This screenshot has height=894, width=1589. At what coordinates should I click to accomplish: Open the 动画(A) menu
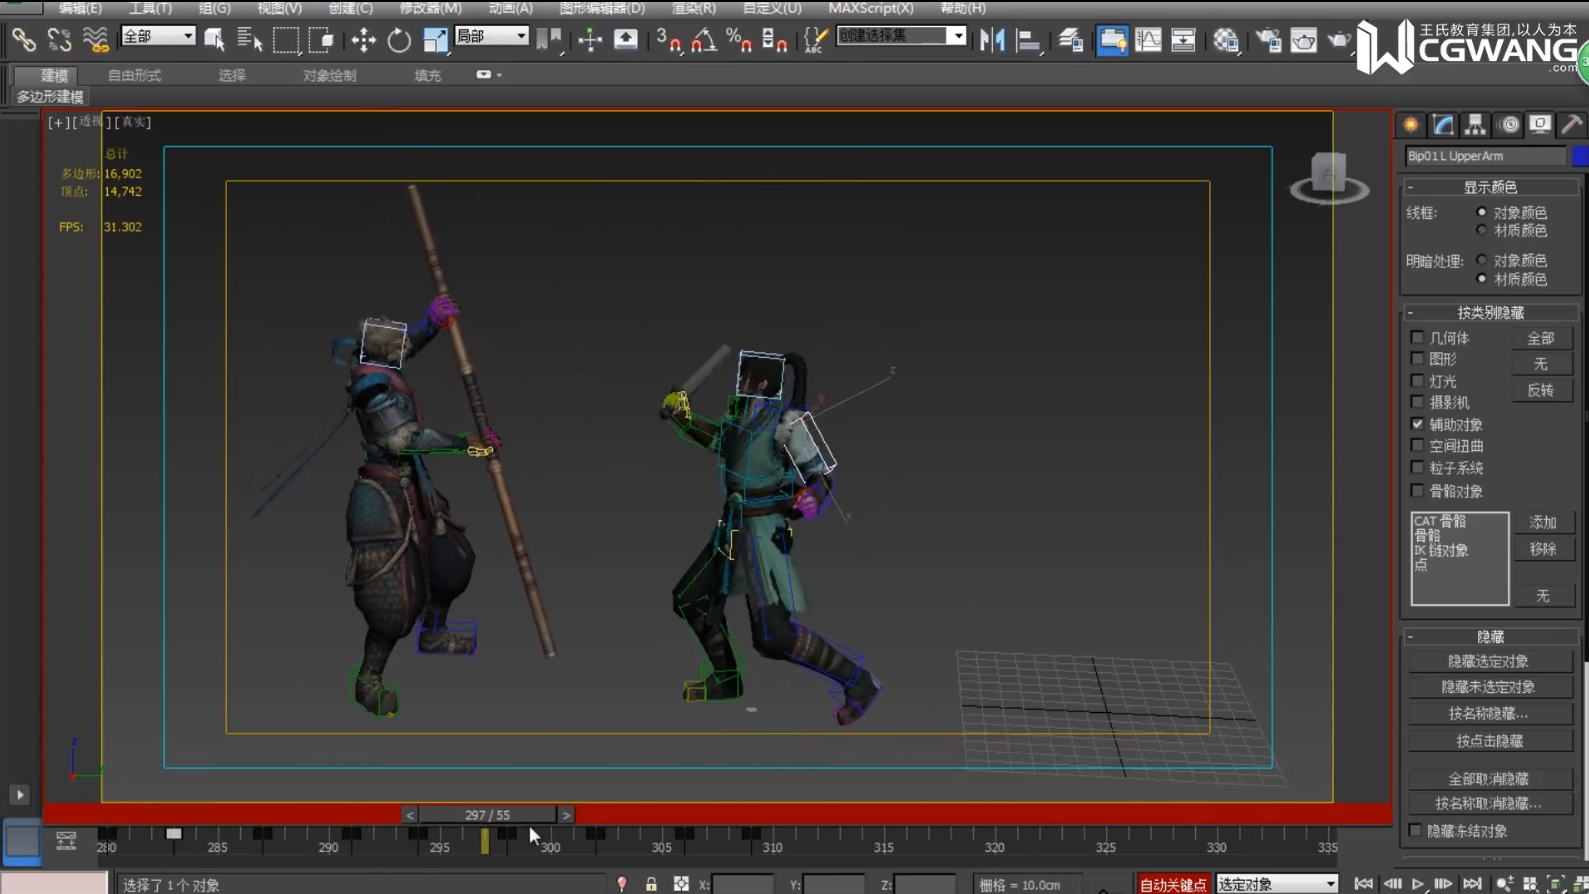[510, 8]
